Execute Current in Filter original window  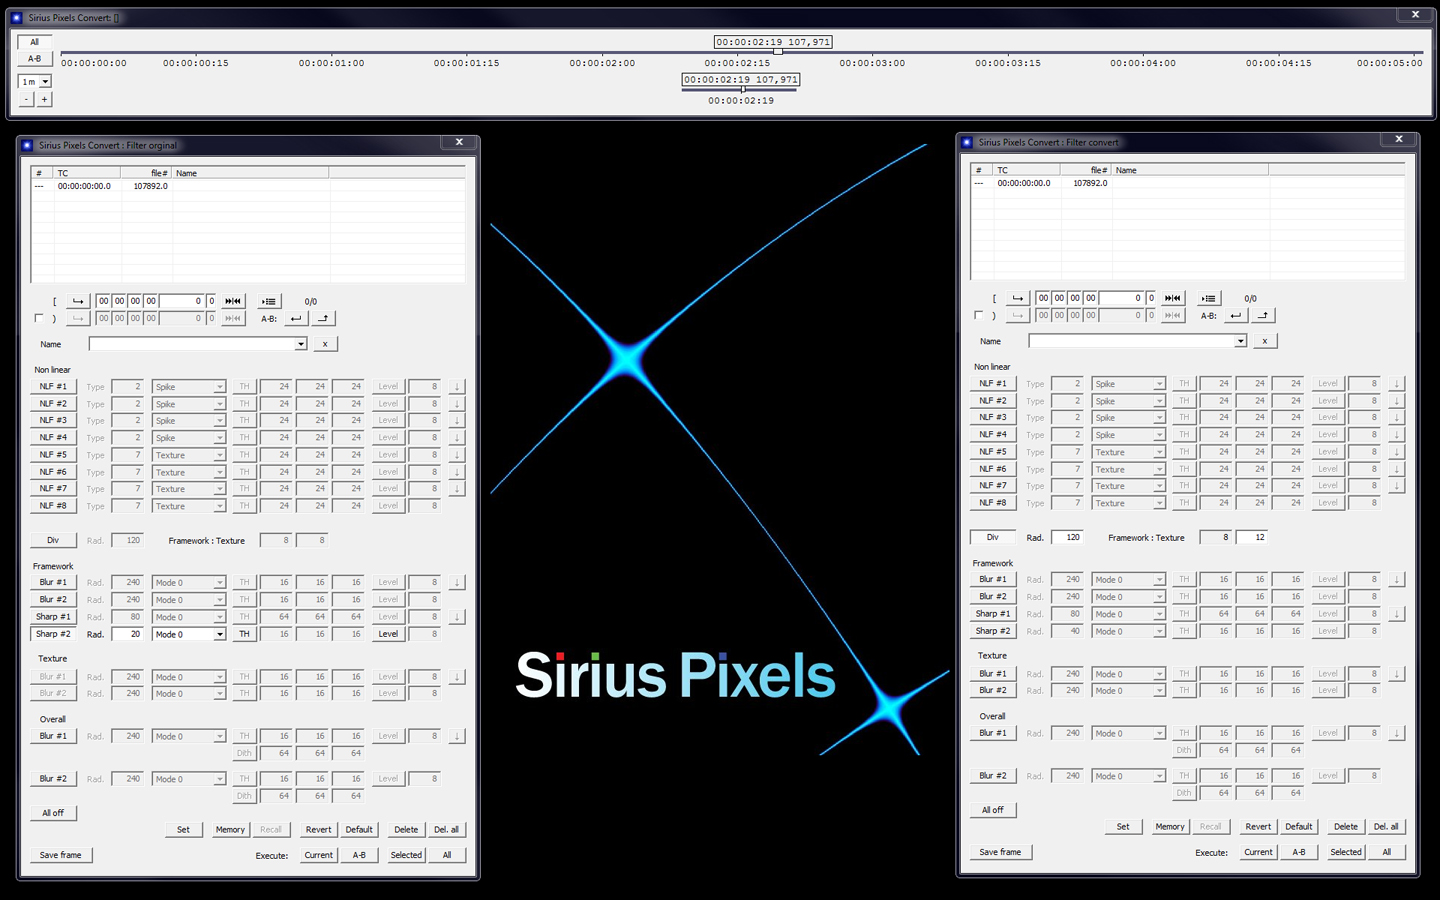(x=319, y=855)
